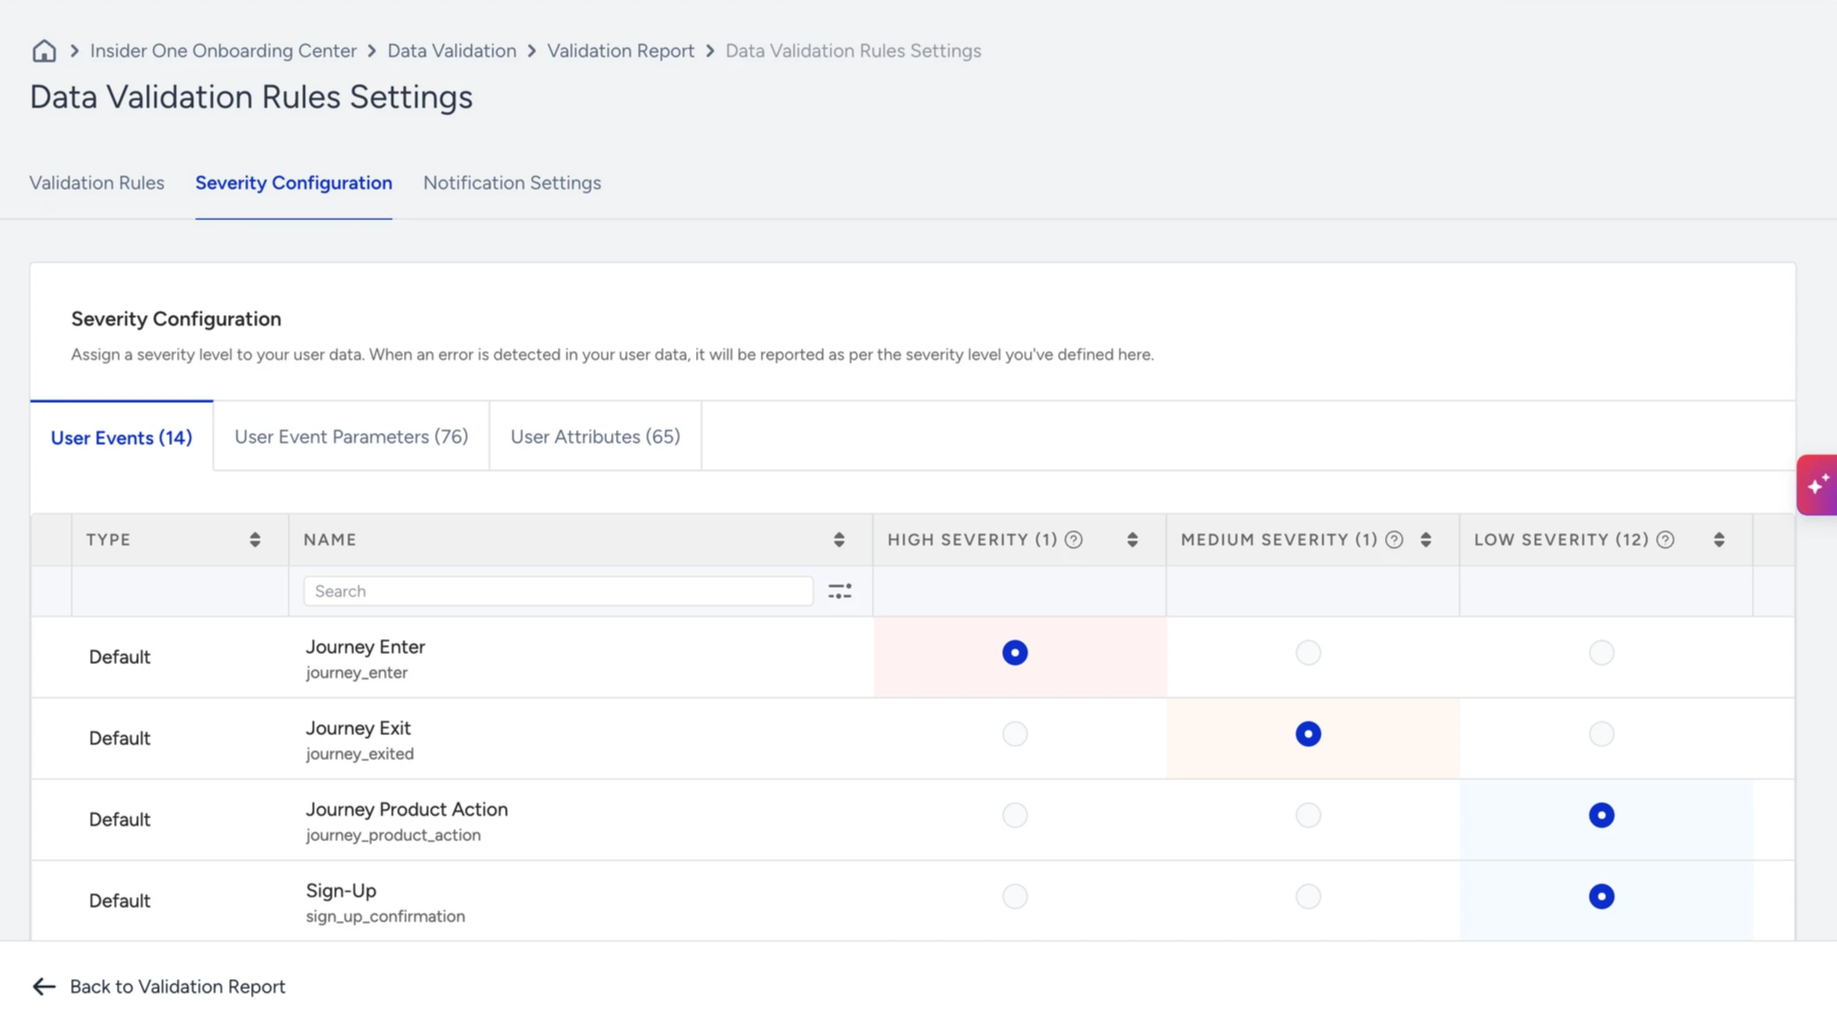Sort the table by Name column
The height and width of the screenshot is (1031, 1837).
[839, 540]
